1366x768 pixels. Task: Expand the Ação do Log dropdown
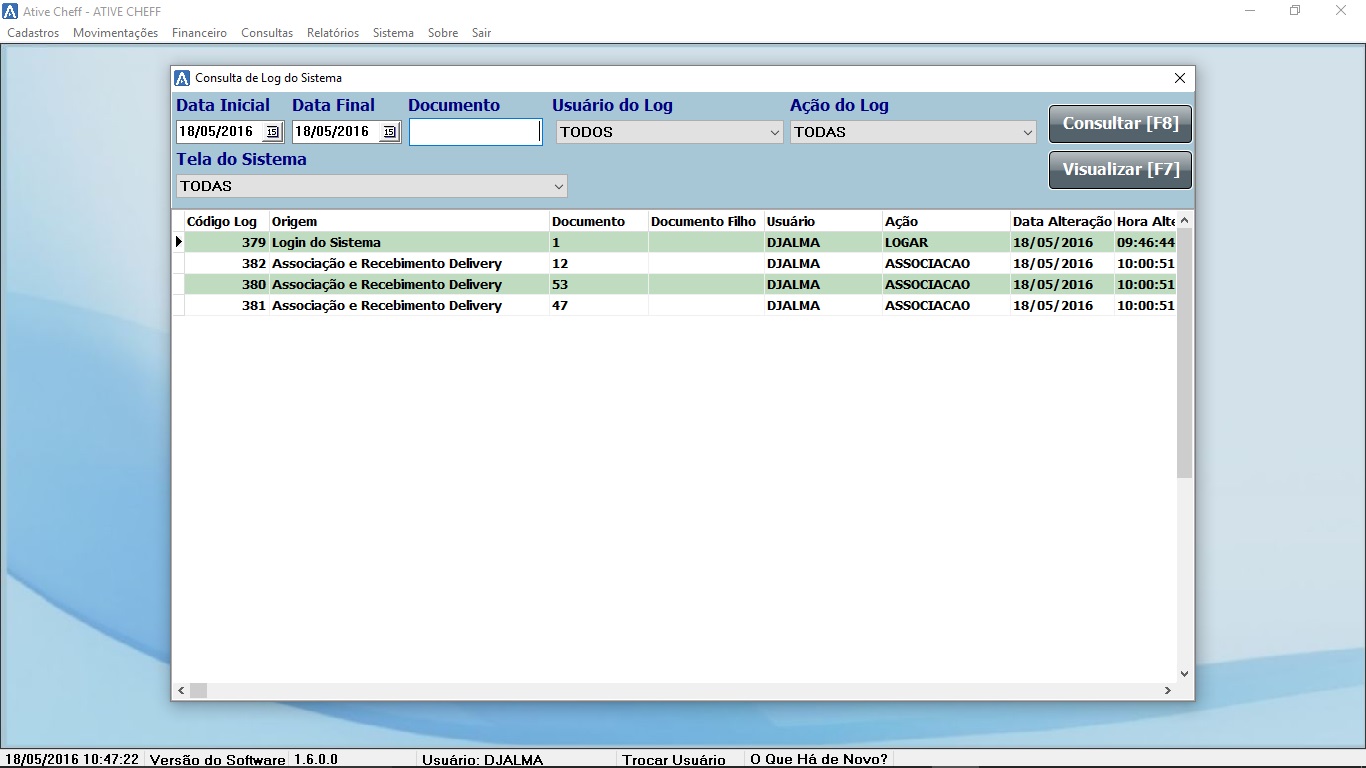point(1027,132)
